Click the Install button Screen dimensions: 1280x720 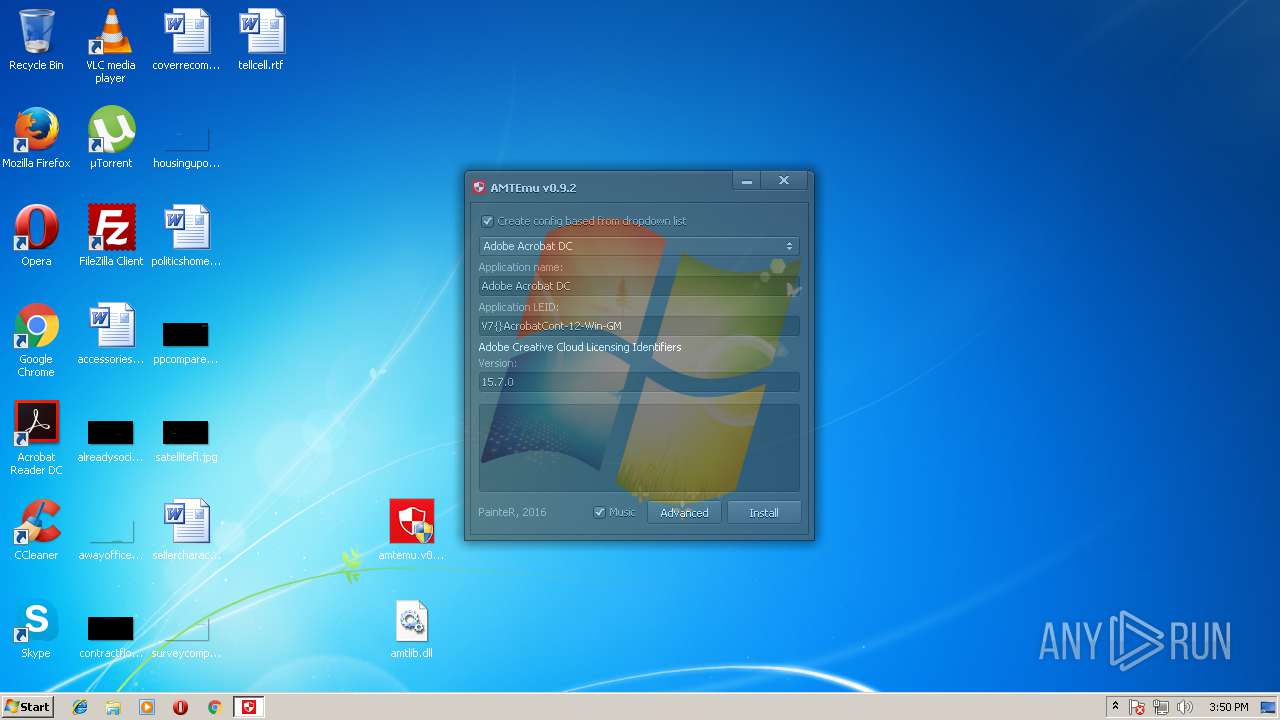point(764,512)
